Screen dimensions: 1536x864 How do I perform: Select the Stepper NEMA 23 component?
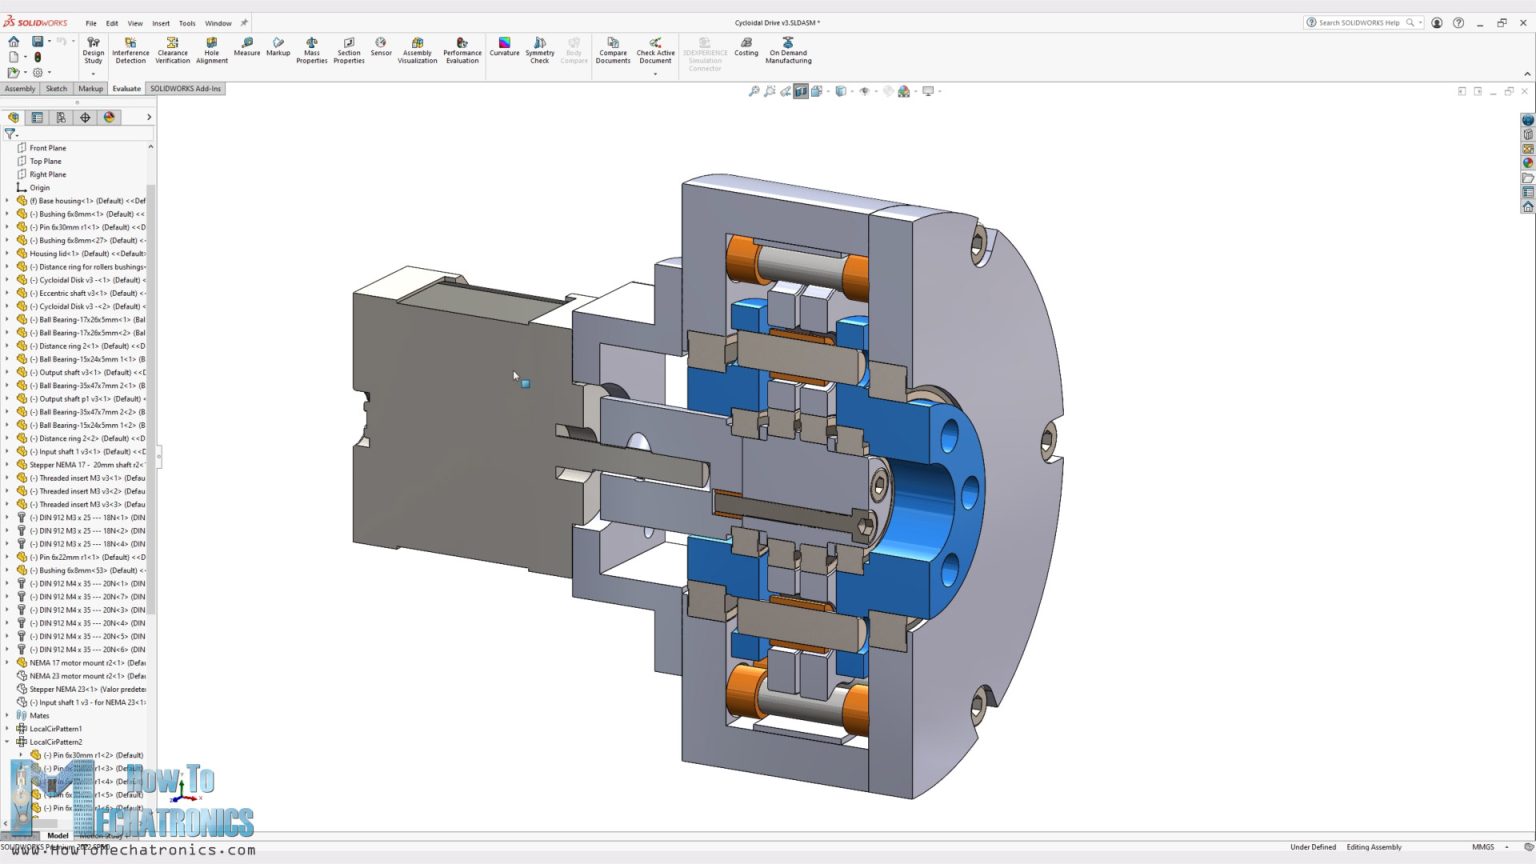click(69, 689)
